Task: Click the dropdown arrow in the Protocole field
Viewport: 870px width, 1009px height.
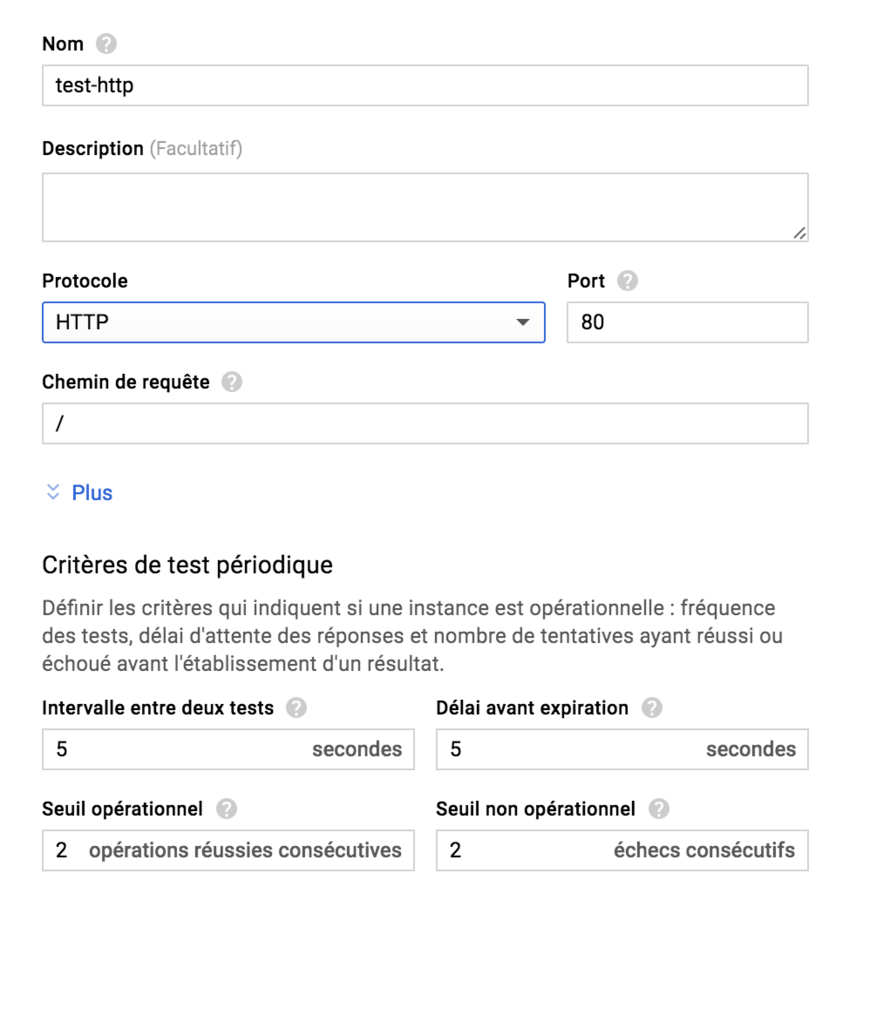Action: [524, 322]
